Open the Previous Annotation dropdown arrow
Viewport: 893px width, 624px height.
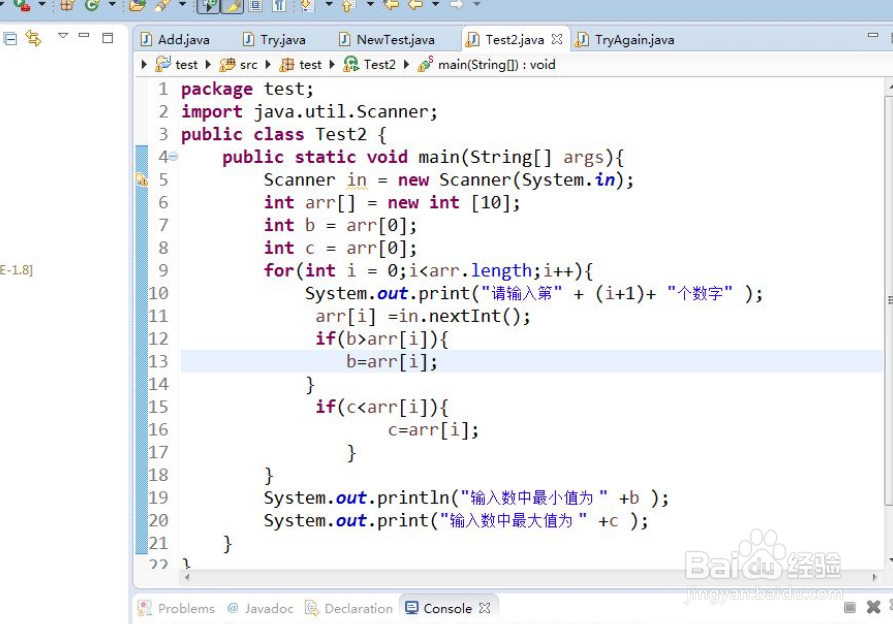[x=370, y=5]
